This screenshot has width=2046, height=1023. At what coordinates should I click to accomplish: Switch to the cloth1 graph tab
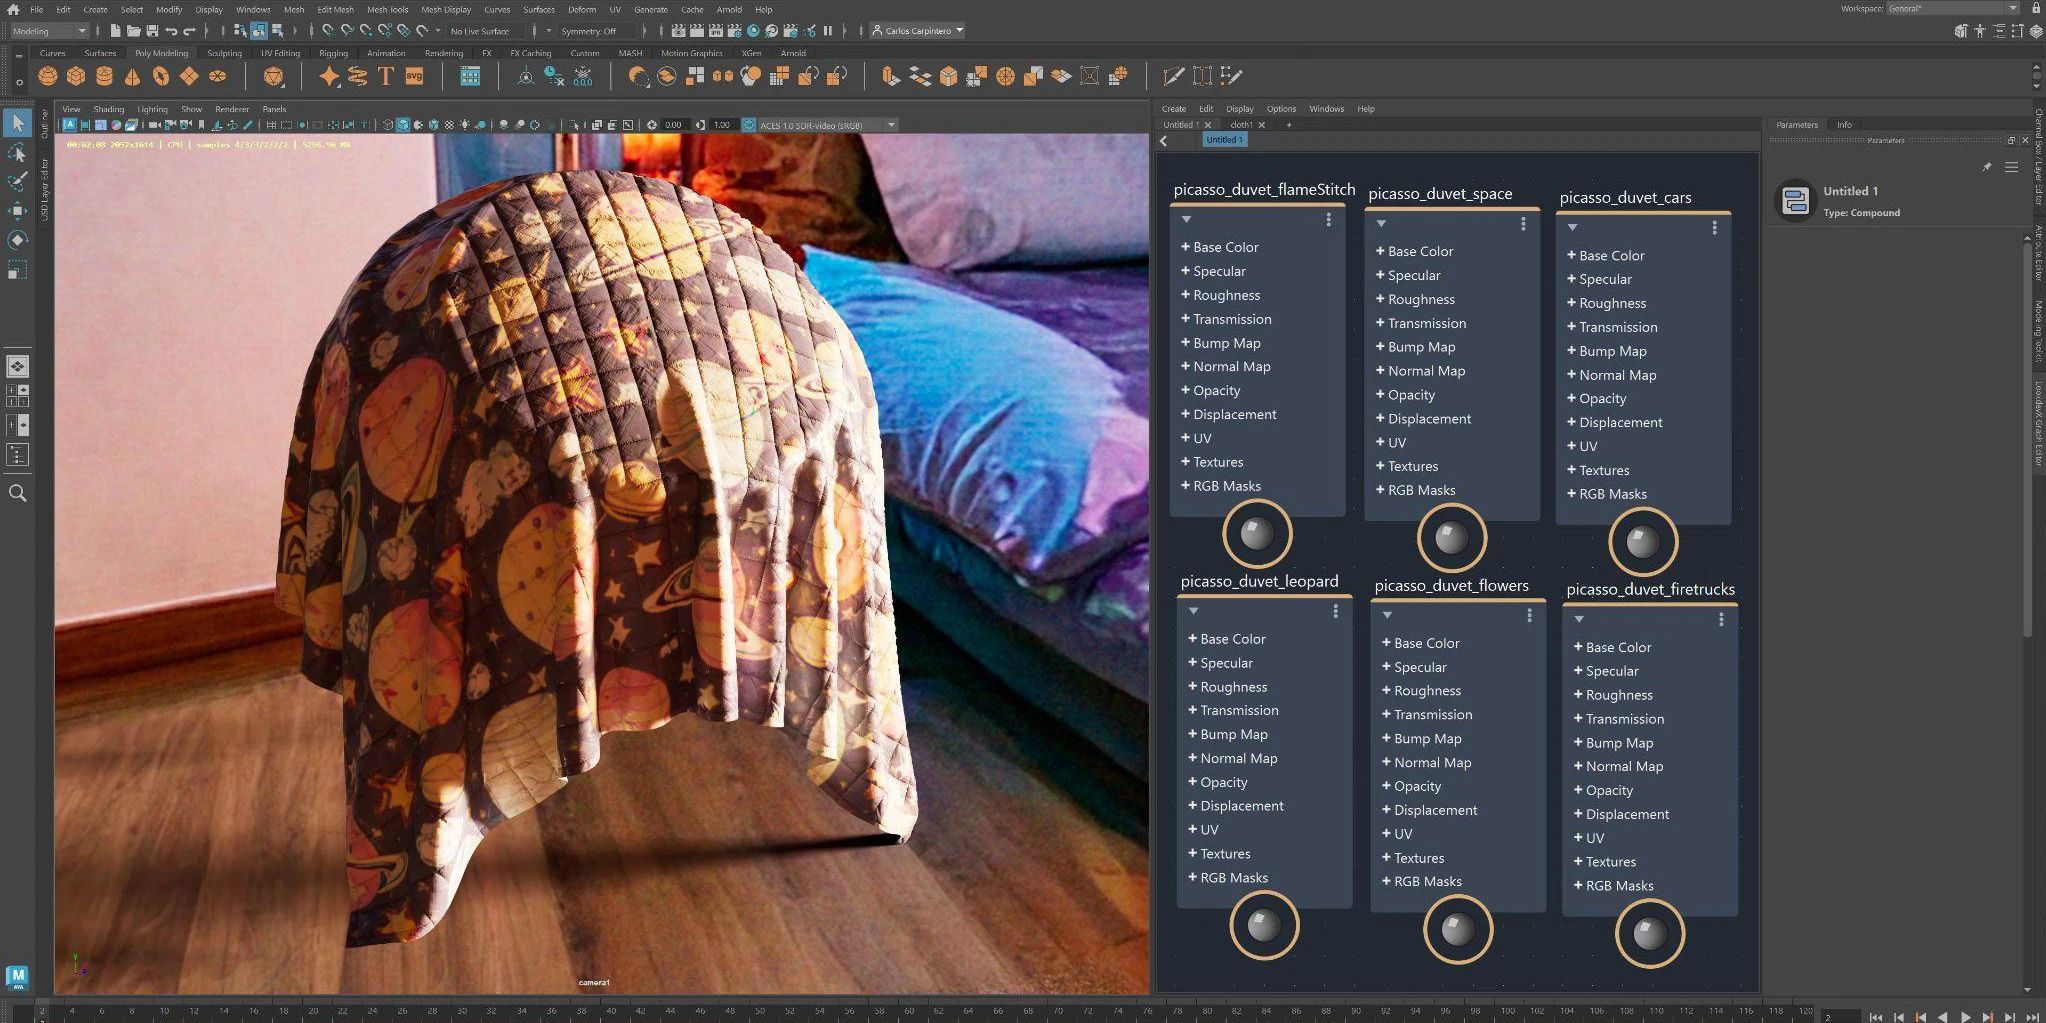click(1241, 125)
